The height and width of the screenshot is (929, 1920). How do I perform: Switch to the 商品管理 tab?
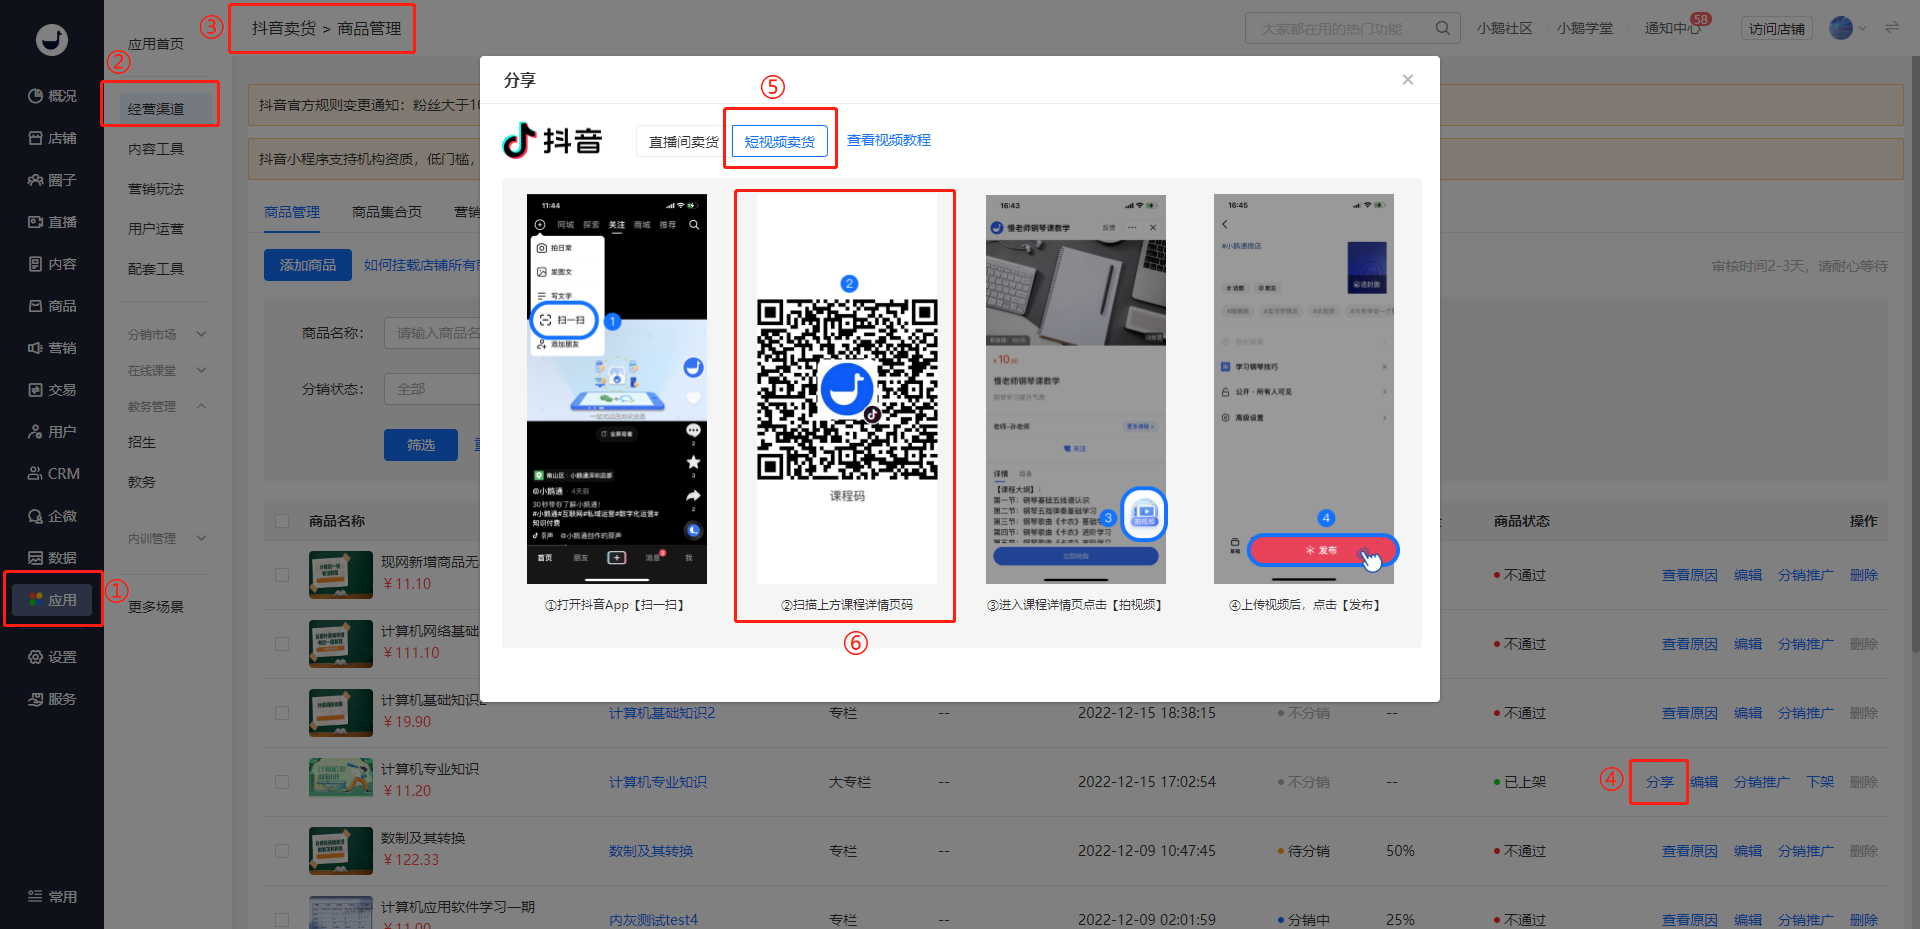[x=292, y=212]
